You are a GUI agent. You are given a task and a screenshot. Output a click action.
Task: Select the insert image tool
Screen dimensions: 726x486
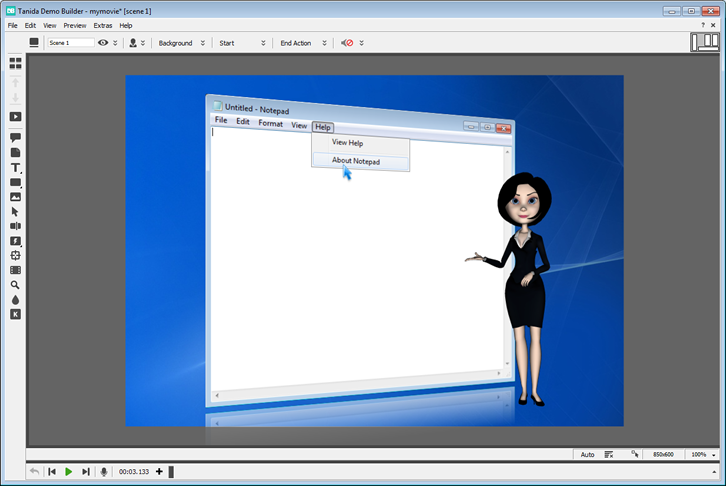(15, 197)
